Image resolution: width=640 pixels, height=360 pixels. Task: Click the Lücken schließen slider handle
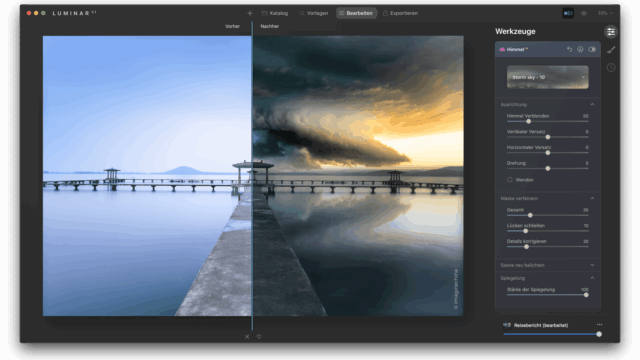(526, 231)
